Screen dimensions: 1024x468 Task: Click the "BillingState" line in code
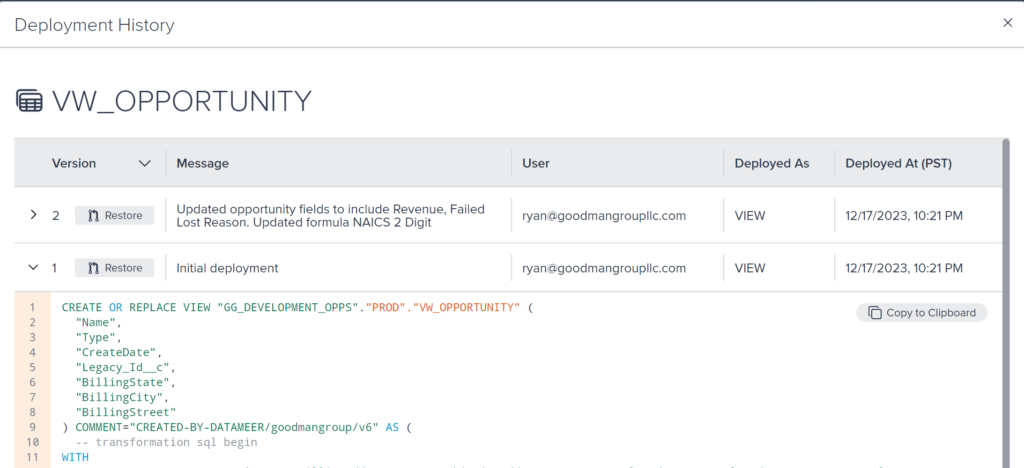tap(125, 382)
